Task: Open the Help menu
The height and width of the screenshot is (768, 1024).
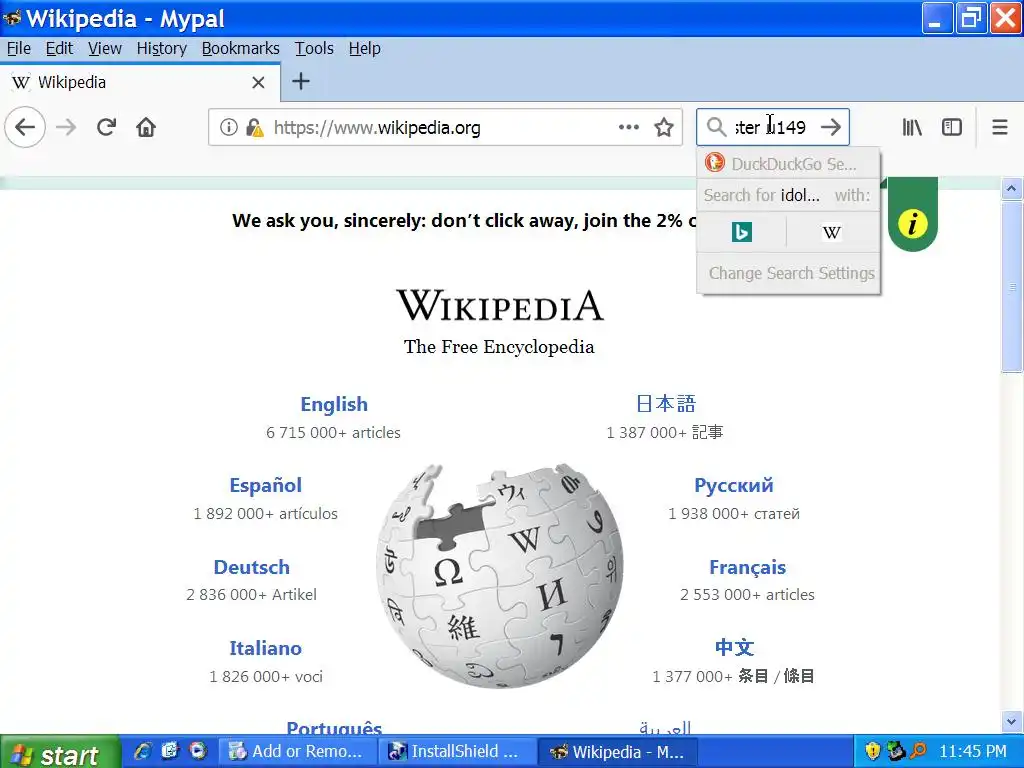Action: 364,48
